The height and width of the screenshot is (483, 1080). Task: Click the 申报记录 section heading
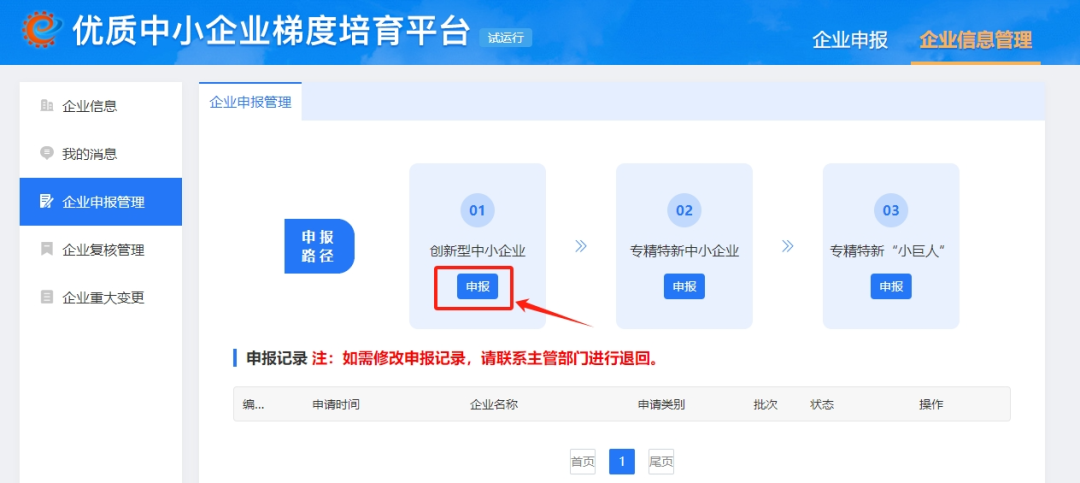pyautogui.click(x=277, y=358)
